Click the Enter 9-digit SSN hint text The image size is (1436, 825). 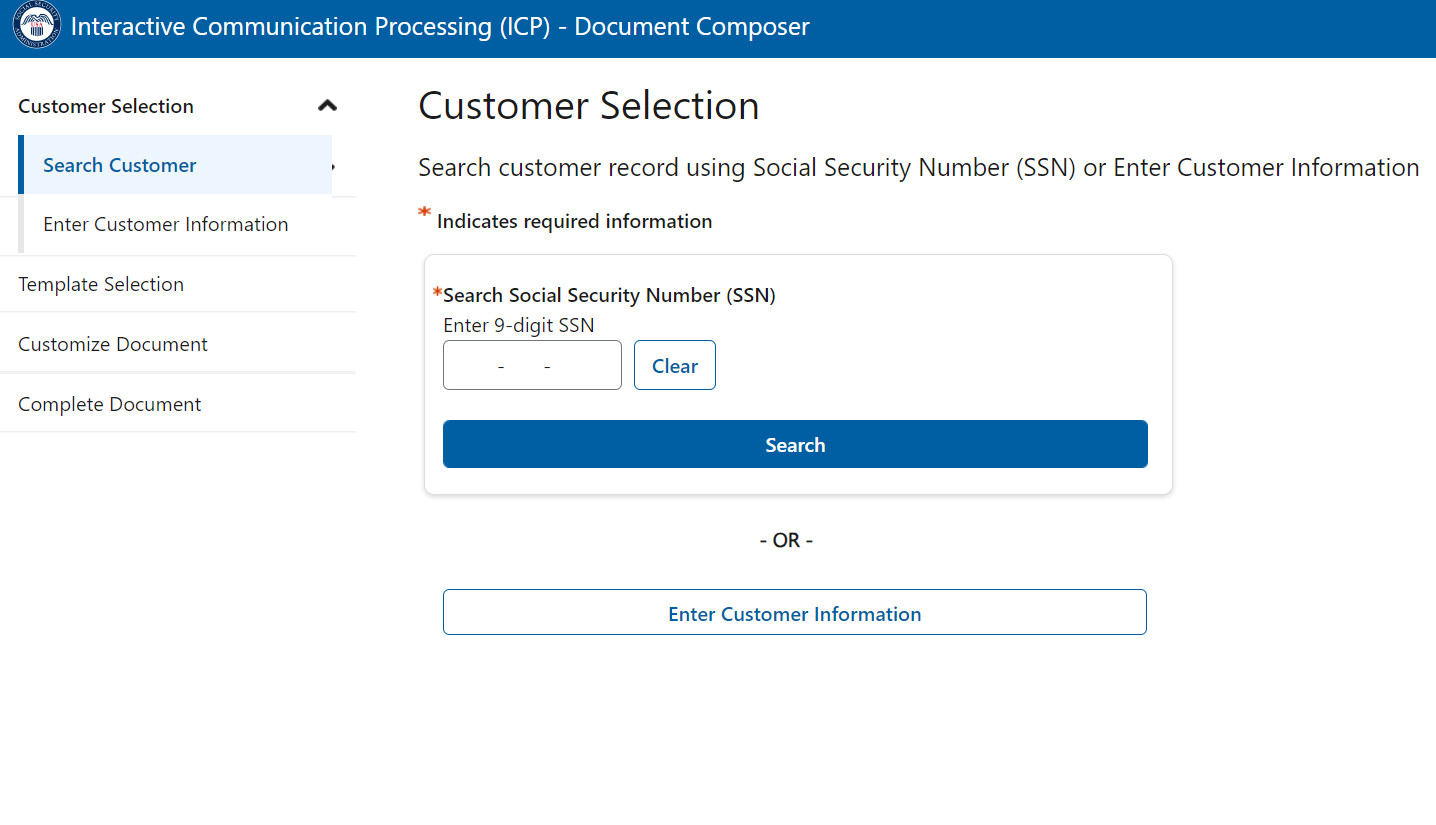coord(518,325)
